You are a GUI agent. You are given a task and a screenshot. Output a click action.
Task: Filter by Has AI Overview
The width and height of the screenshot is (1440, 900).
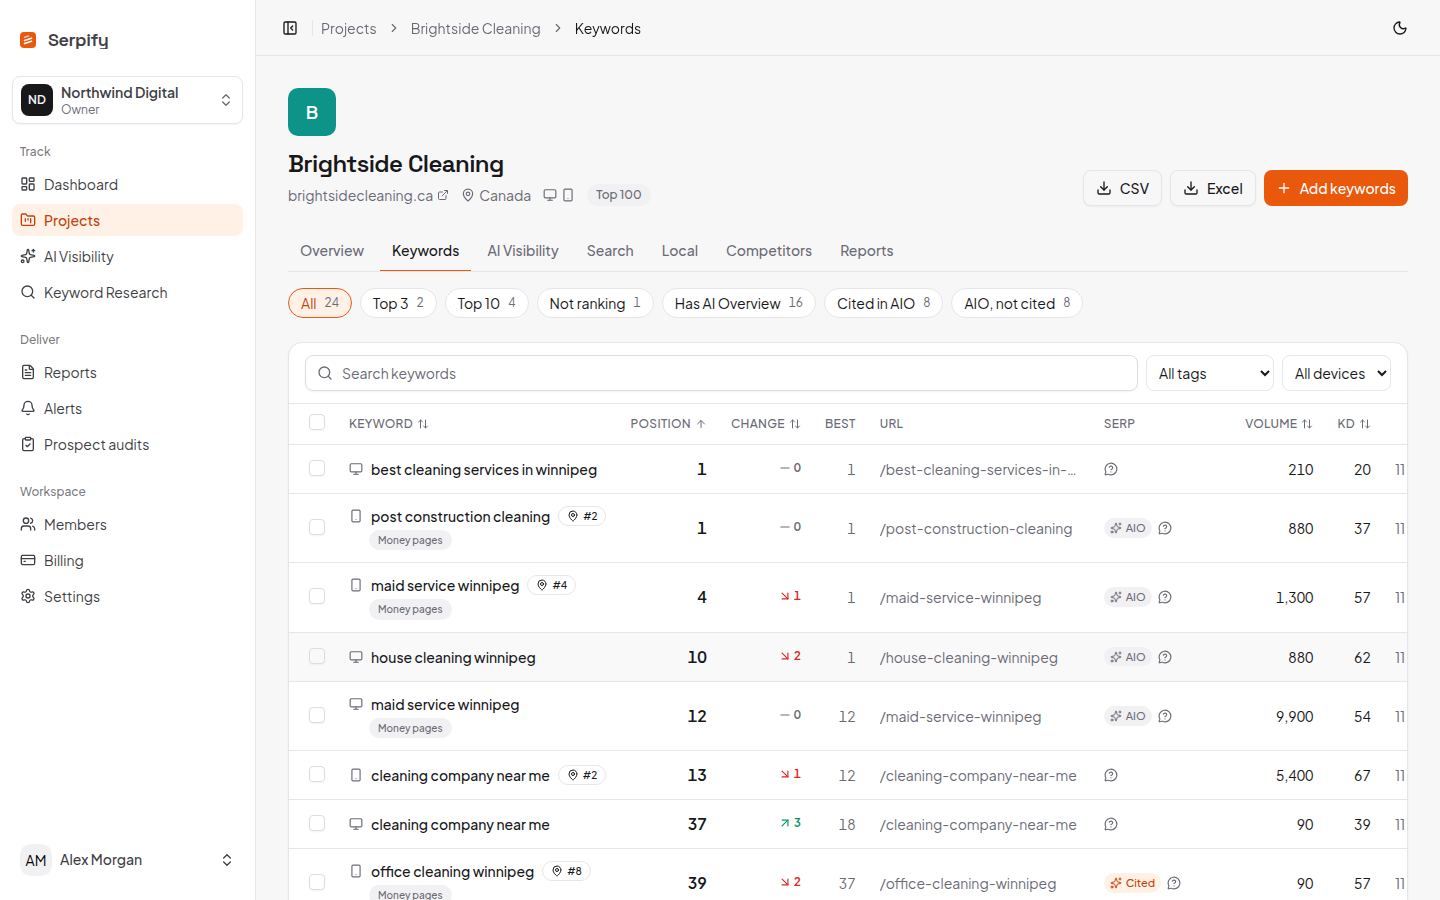pyautogui.click(x=739, y=303)
